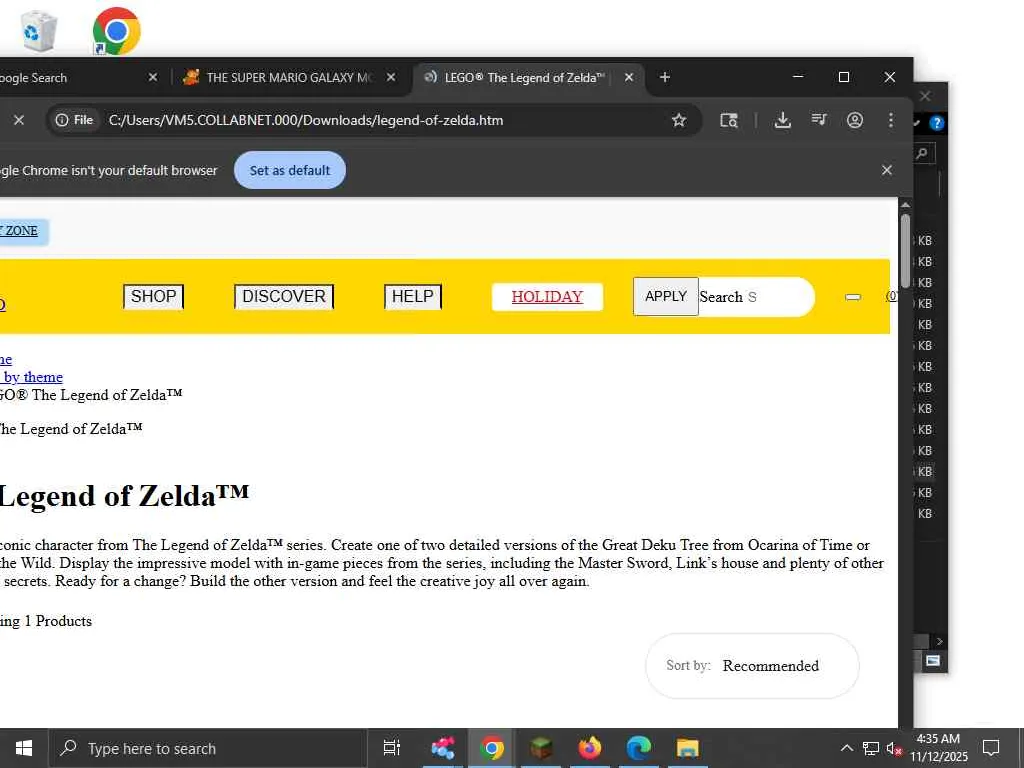This screenshot has height=768, width=1024.
Task: Click the Set as default button
Action: coord(290,170)
